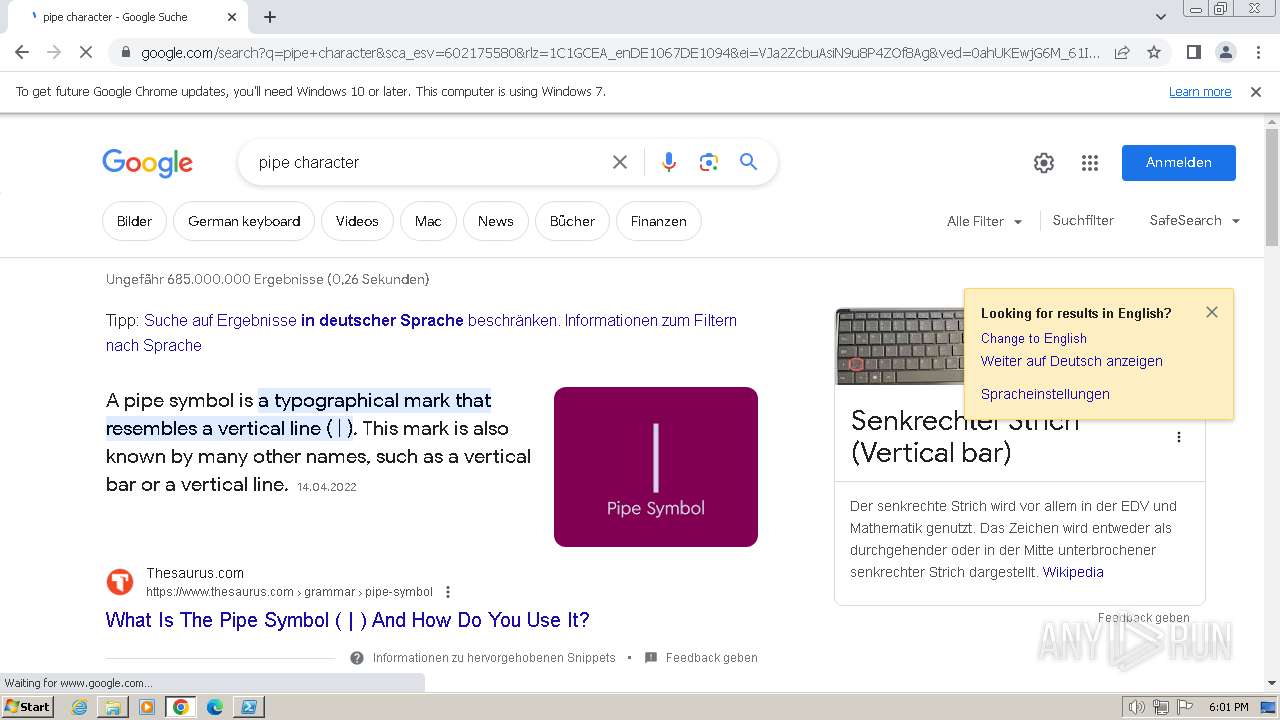1280x720 pixels.
Task: Click the keyboard photo thumbnail
Action: click(x=899, y=346)
